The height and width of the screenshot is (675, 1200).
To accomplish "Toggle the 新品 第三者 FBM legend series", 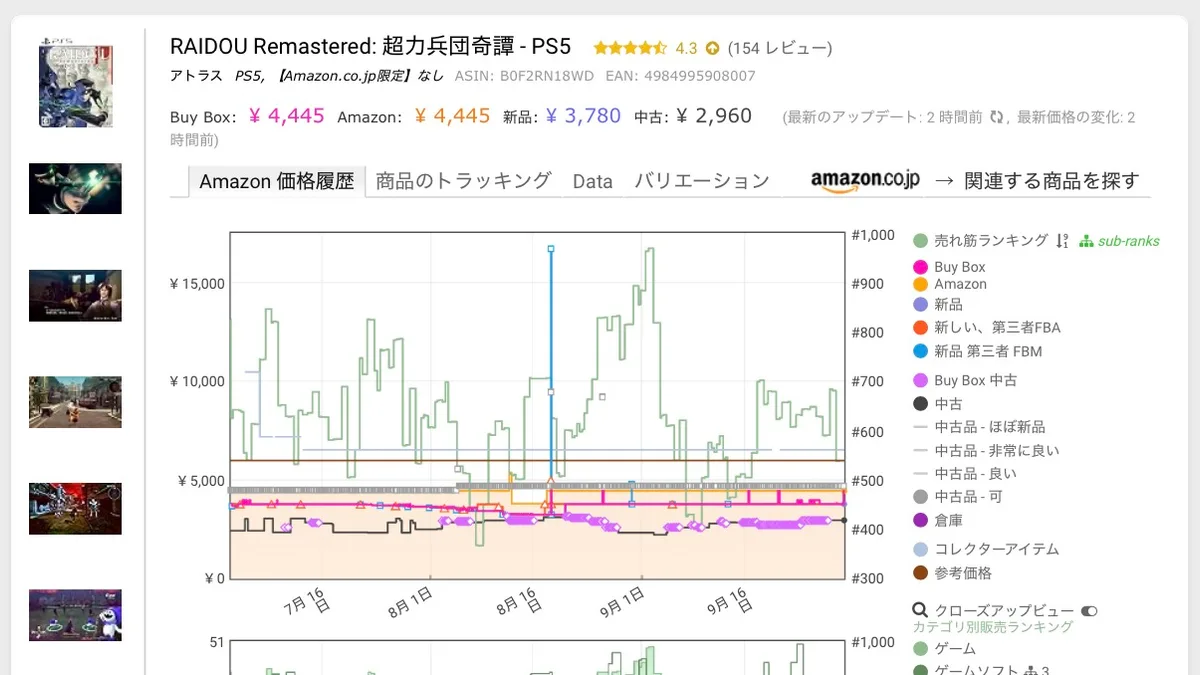I will [x=978, y=351].
